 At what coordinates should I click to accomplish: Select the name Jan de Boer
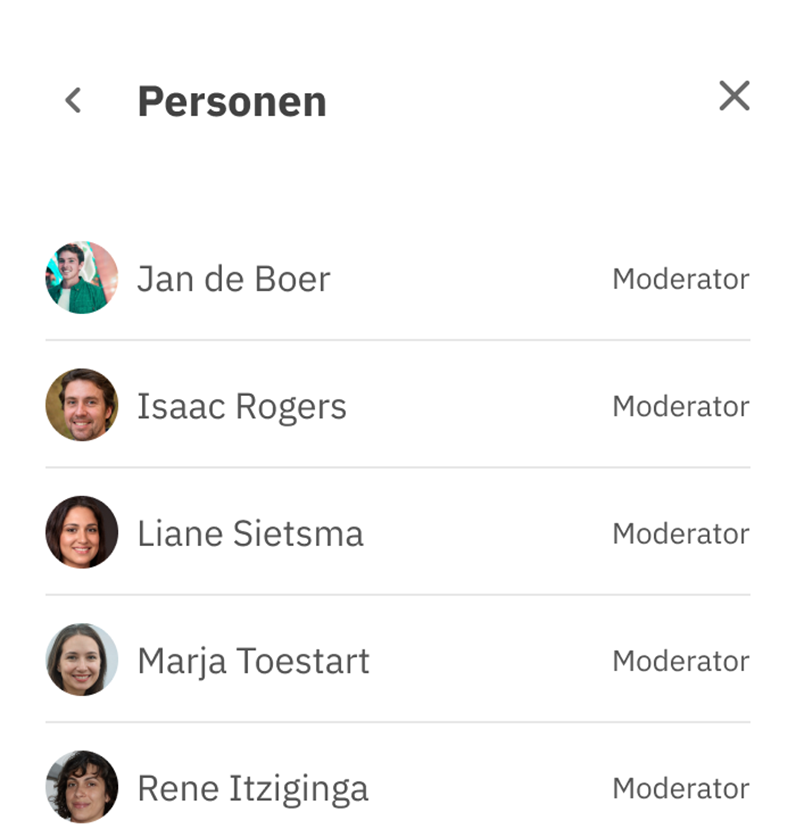234,279
